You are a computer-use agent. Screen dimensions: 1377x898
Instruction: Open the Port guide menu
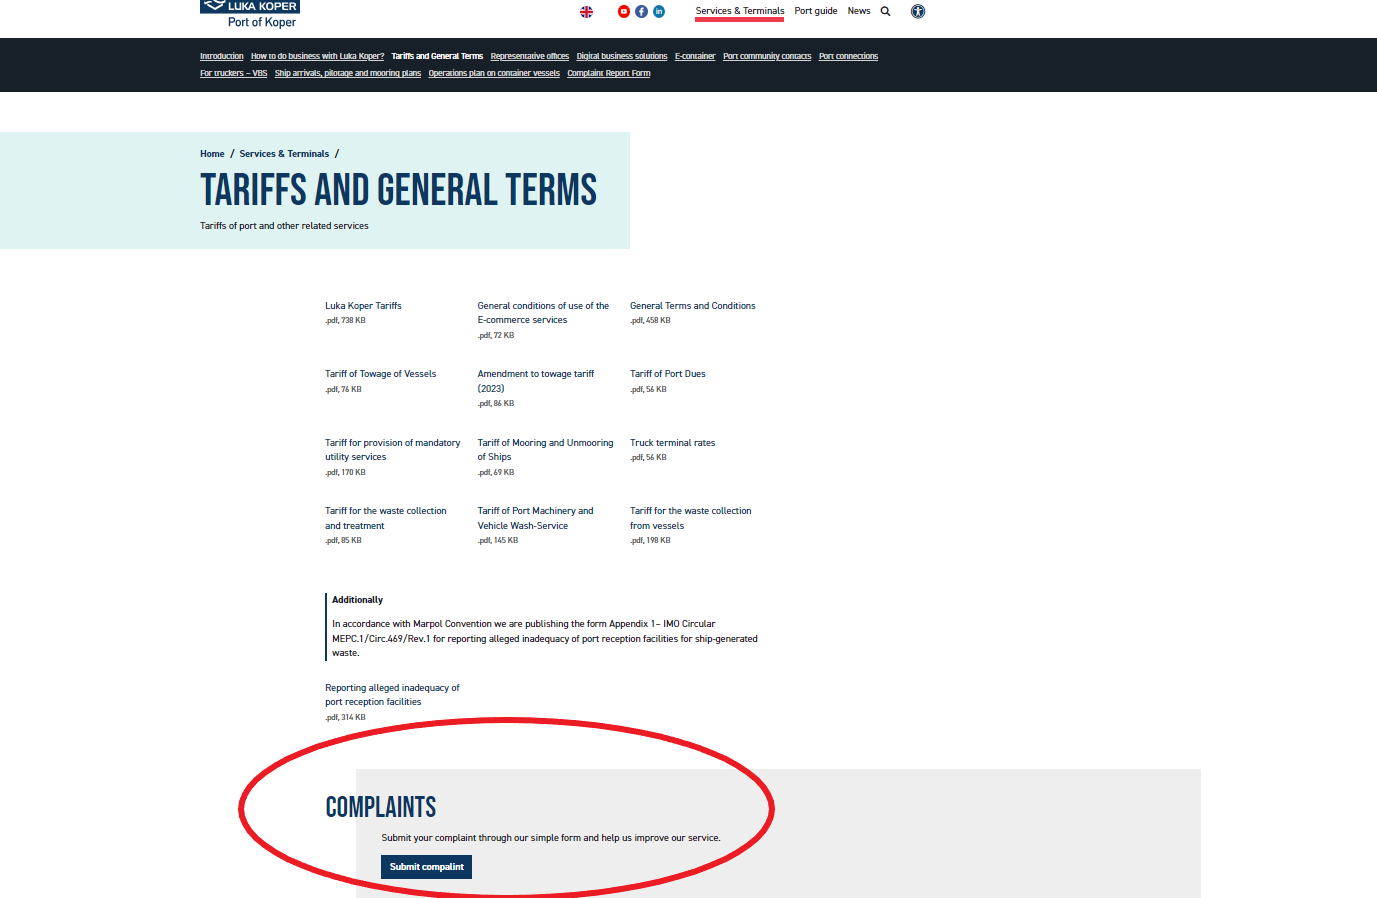(x=816, y=11)
